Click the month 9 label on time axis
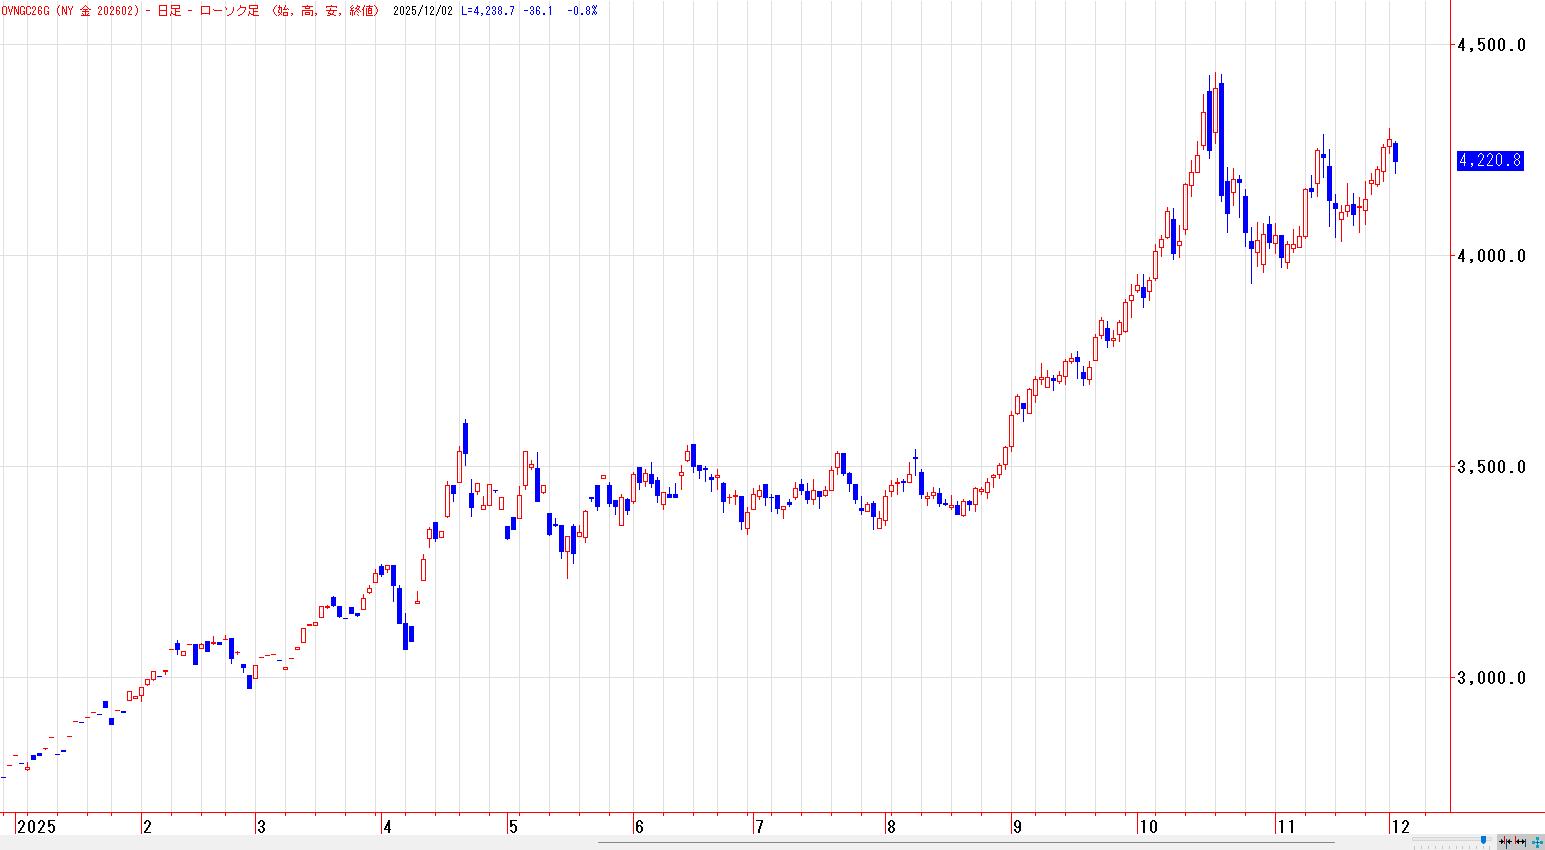 pyautogui.click(x=1016, y=827)
